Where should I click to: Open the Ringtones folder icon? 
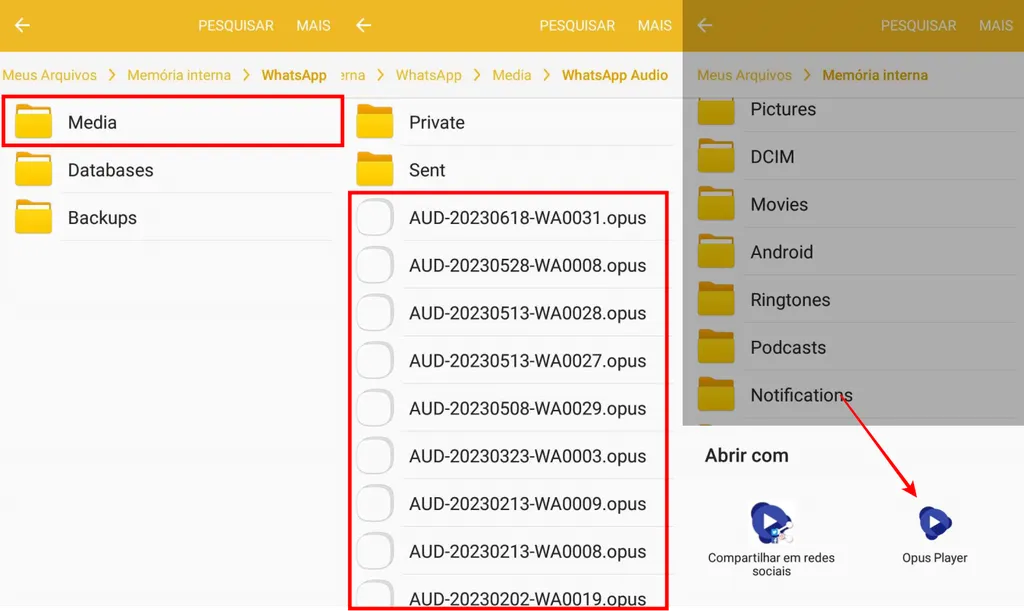pos(716,298)
